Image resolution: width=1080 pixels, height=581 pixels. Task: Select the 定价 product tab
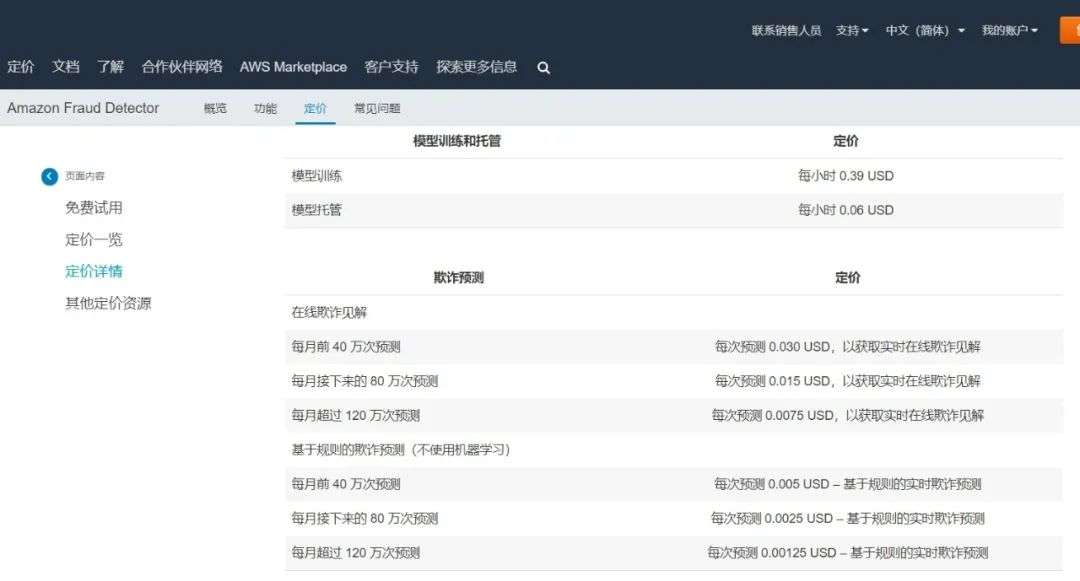coord(315,108)
